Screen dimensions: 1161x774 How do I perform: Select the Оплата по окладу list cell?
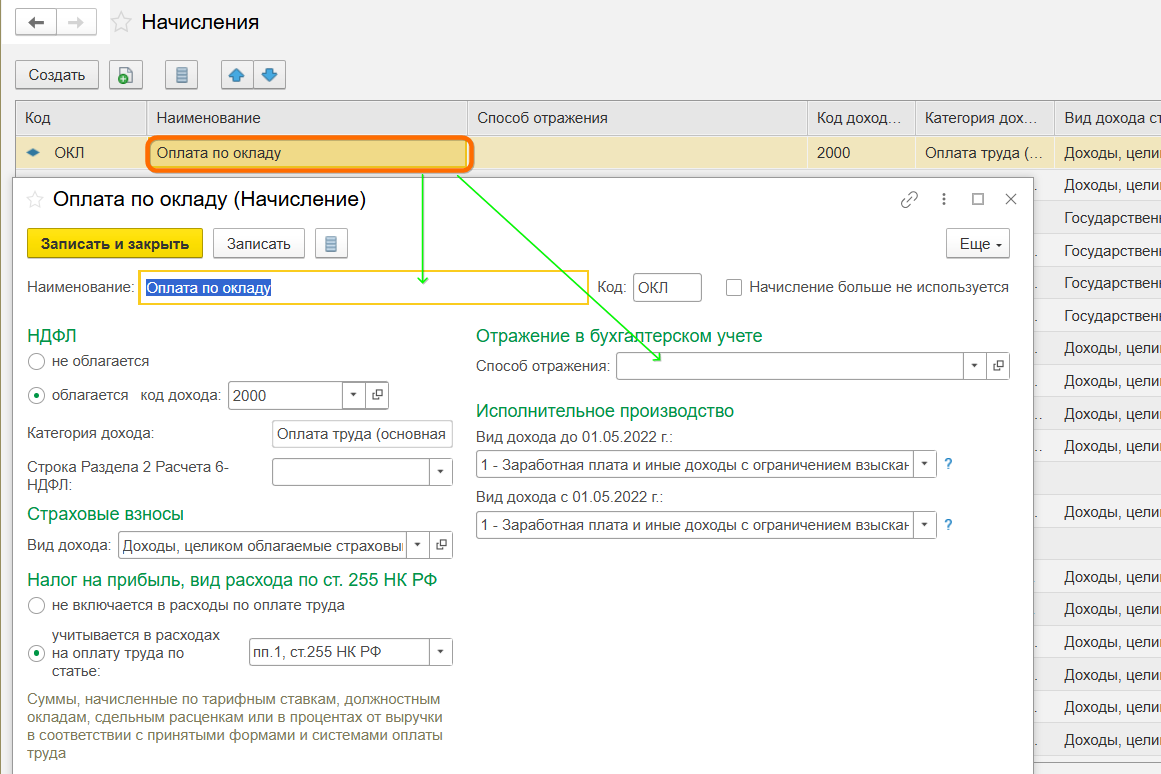[x=309, y=153]
